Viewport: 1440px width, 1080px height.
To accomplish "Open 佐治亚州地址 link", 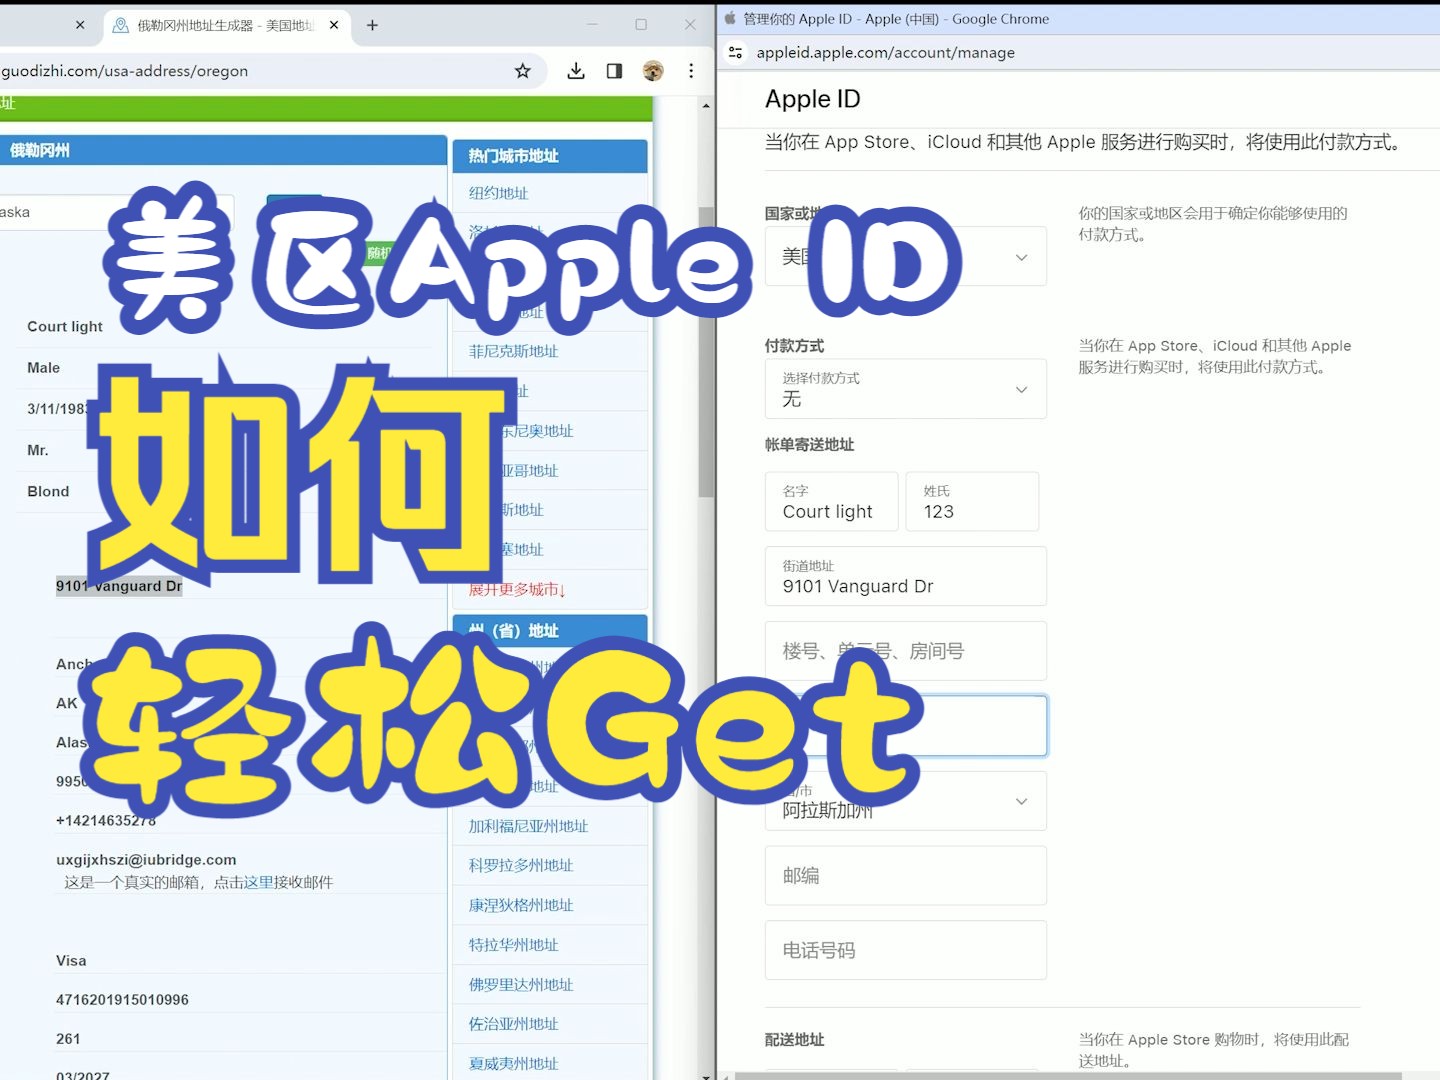I will tap(513, 1024).
